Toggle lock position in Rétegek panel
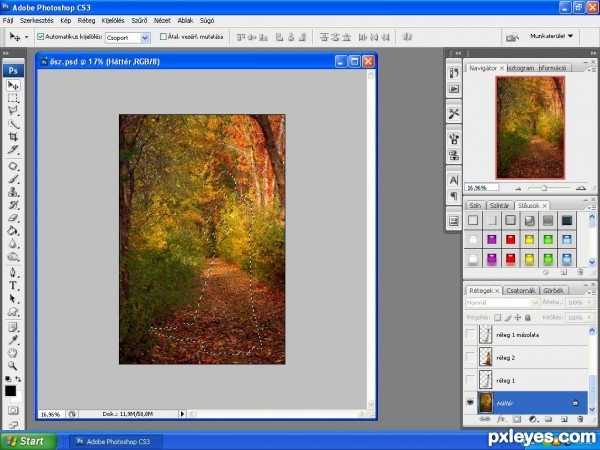The image size is (600, 450). [x=518, y=317]
